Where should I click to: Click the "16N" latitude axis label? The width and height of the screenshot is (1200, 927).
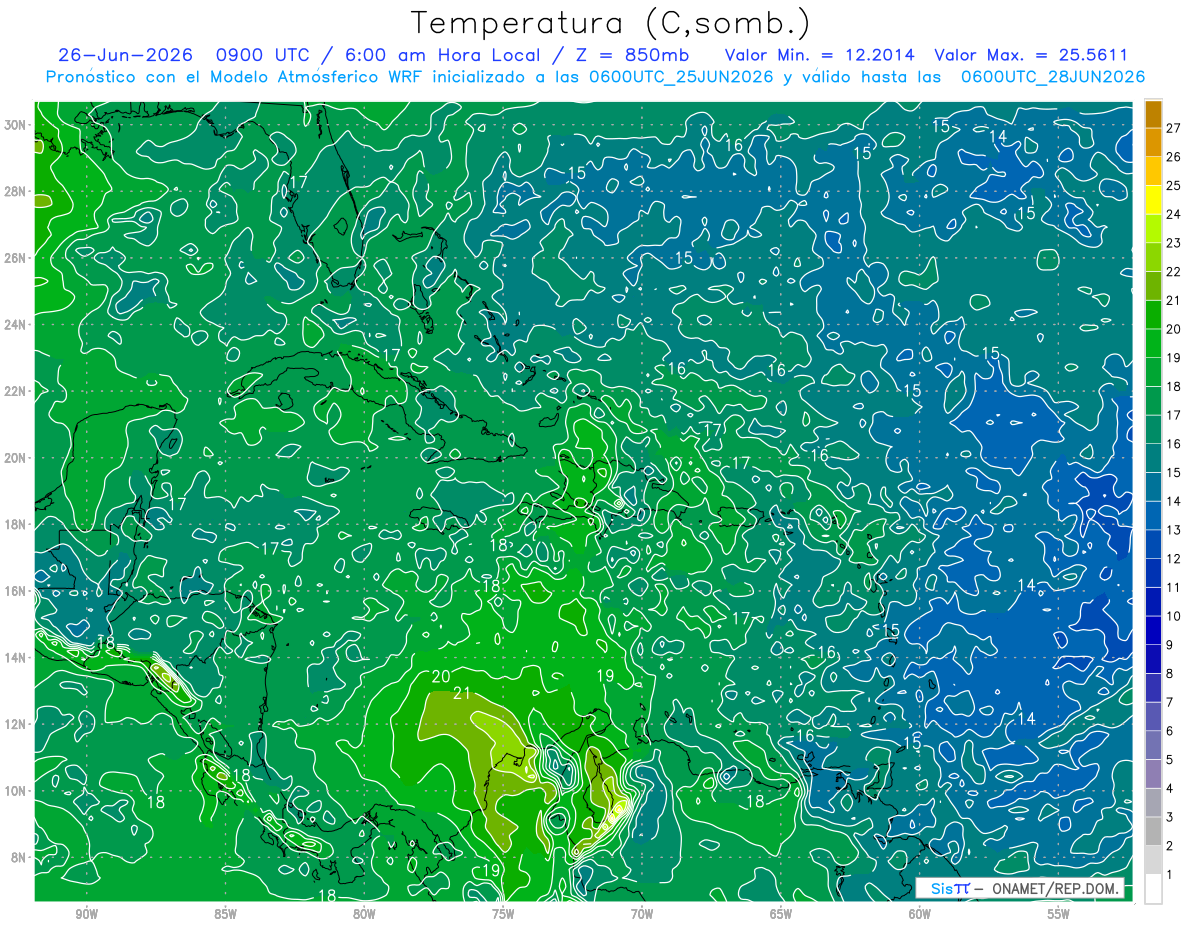pyautogui.click(x=15, y=591)
